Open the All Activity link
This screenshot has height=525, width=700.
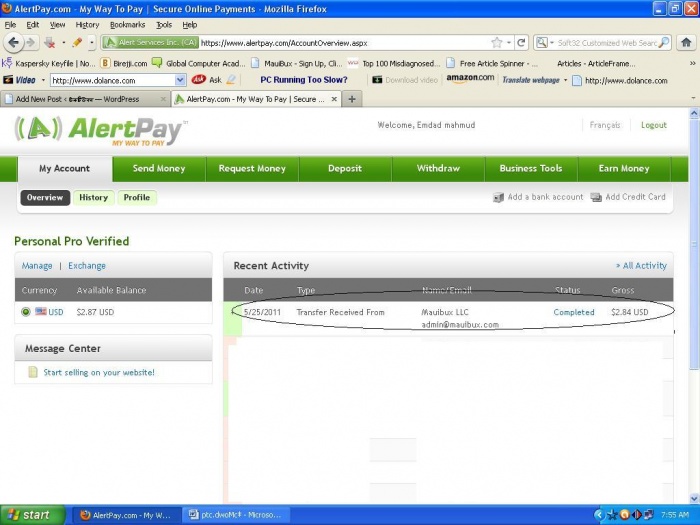642,266
